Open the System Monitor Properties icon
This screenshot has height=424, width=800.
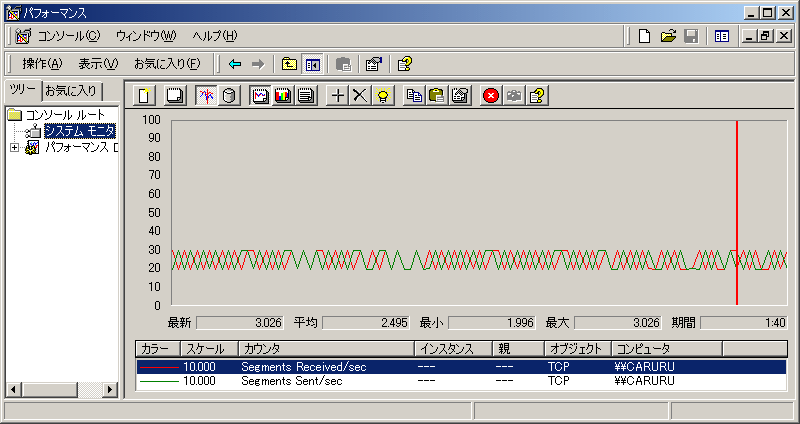[x=459, y=96]
